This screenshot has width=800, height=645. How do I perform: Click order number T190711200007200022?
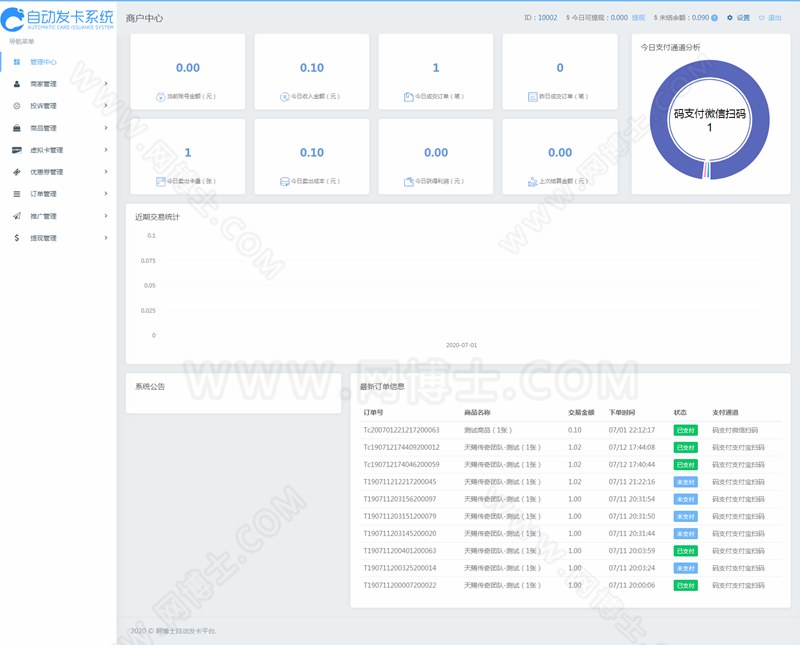400,585
